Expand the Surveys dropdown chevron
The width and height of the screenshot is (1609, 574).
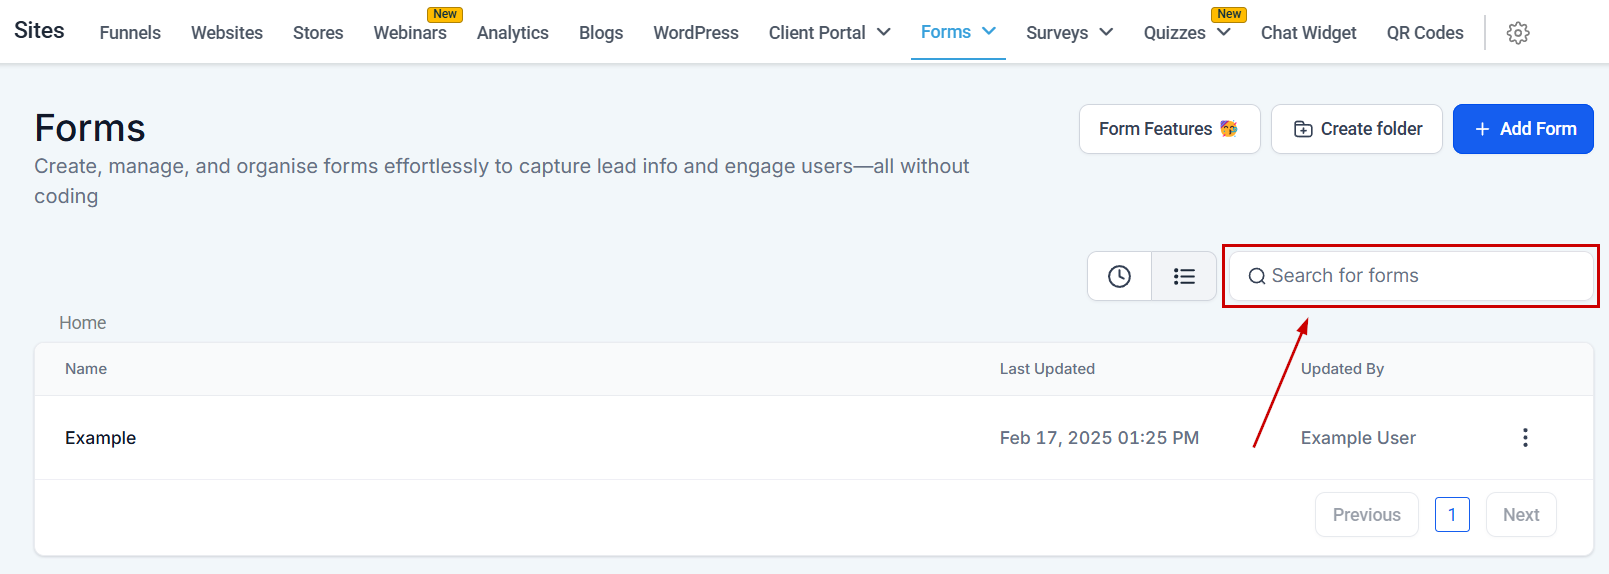pyautogui.click(x=1106, y=32)
